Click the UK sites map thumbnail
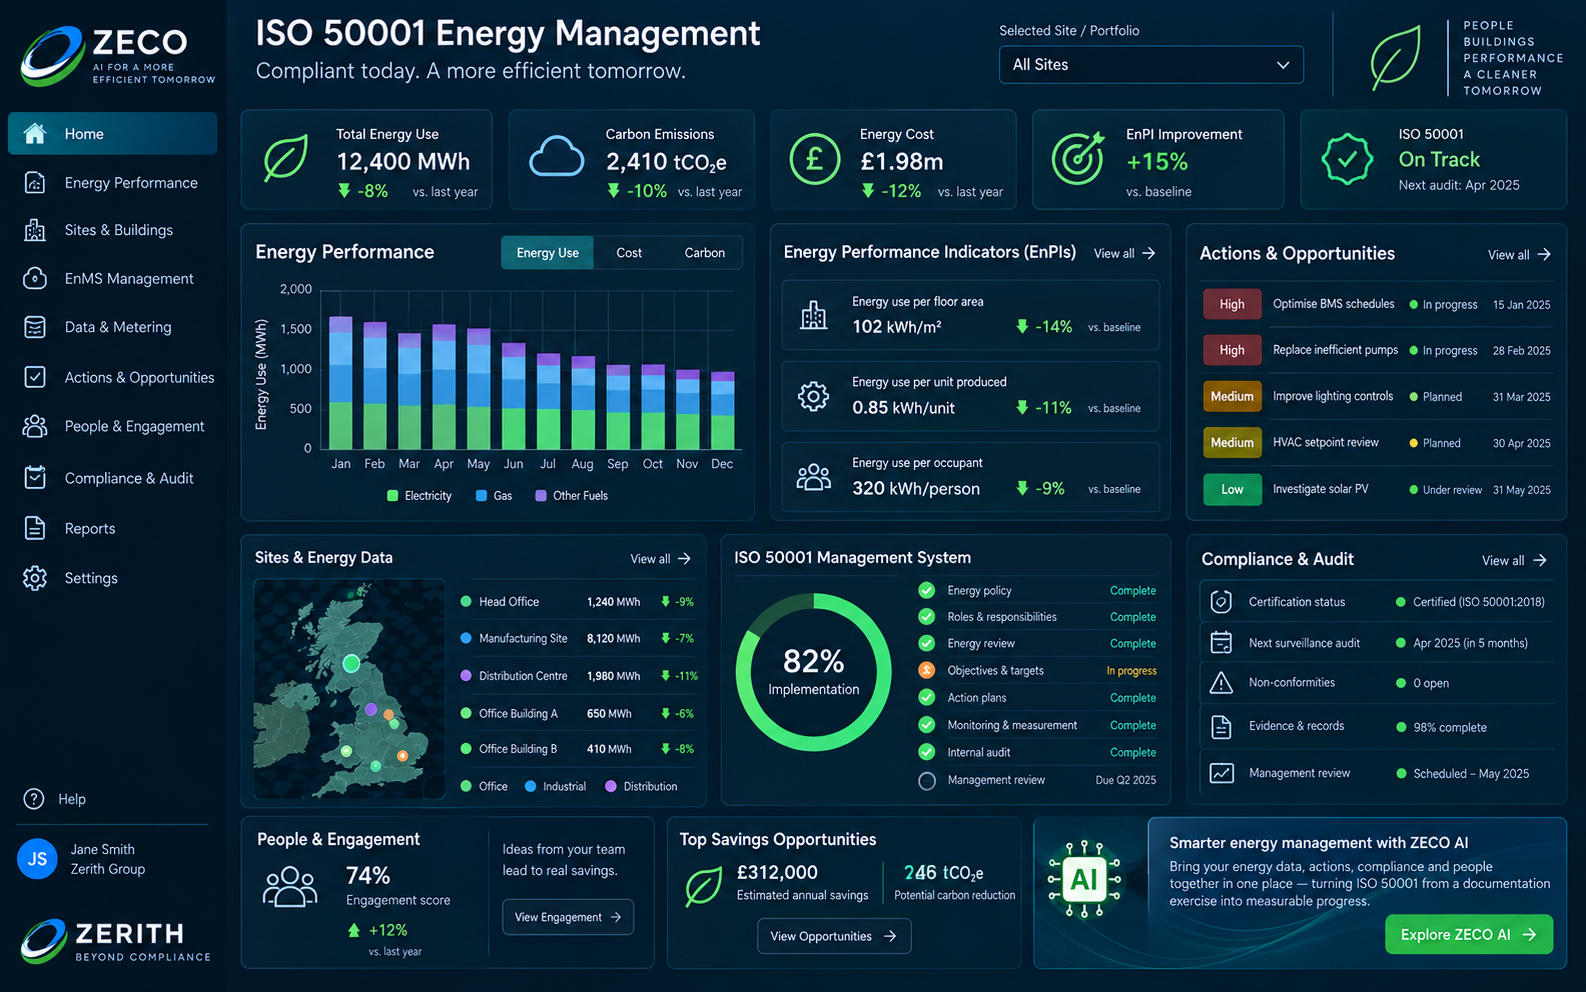The width and height of the screenshot is (1586, 992). 349,689
